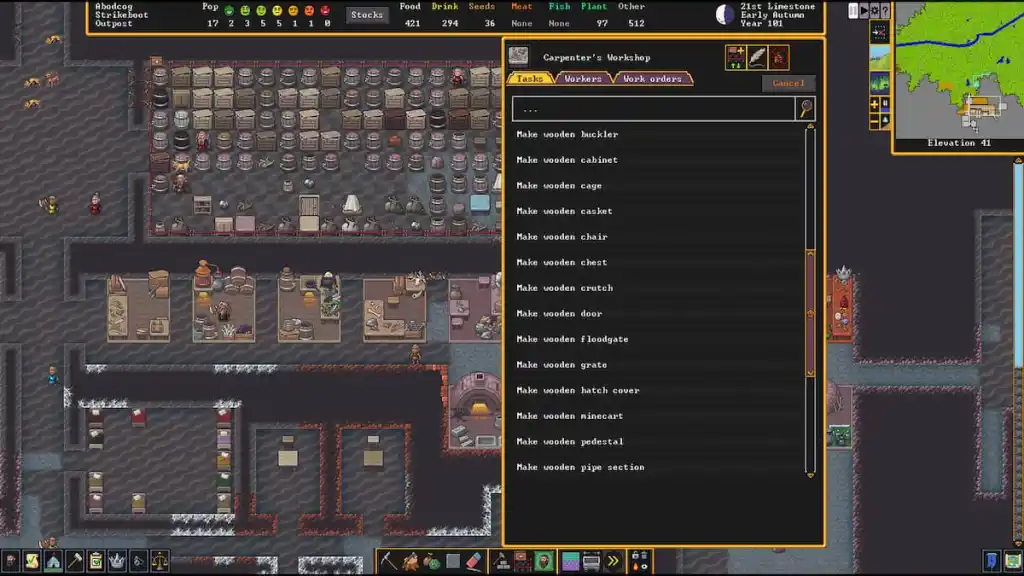The height and width of the screenshot is (576, 1024).
Task: Click the task list scrollbar thumb
Action: click(x=810, y=313)
